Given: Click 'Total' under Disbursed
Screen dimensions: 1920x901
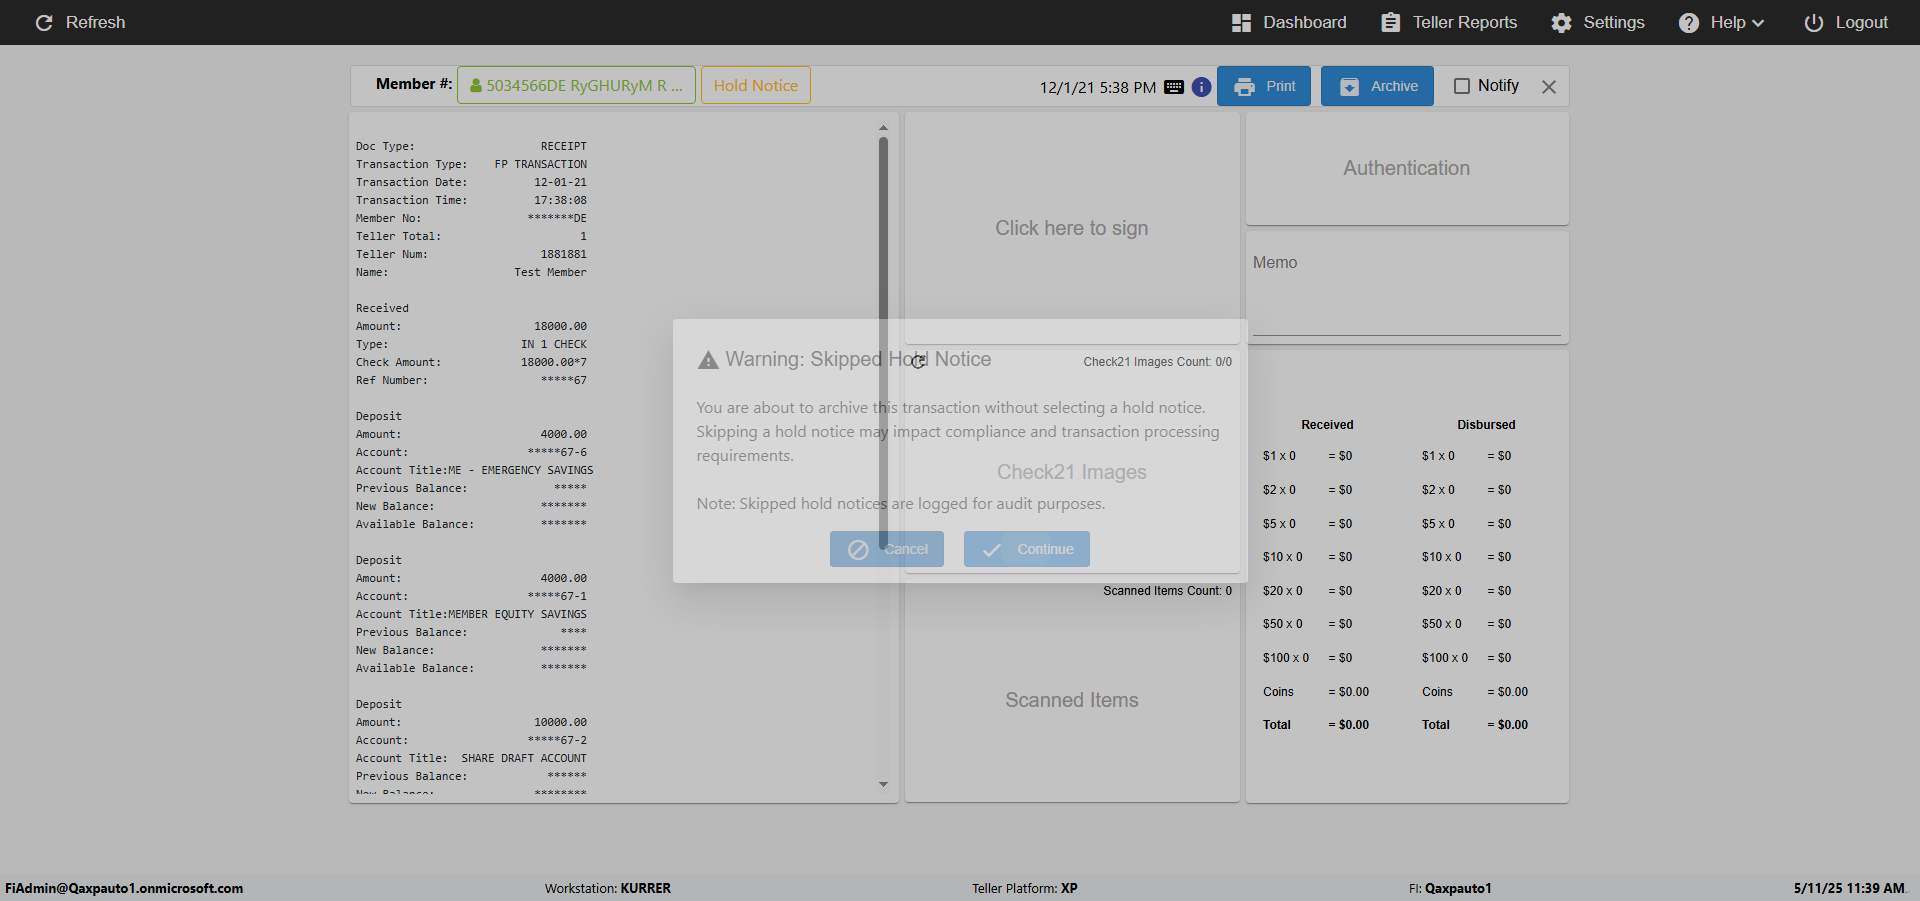Looking at the screenshot, I should point(1436,725).
